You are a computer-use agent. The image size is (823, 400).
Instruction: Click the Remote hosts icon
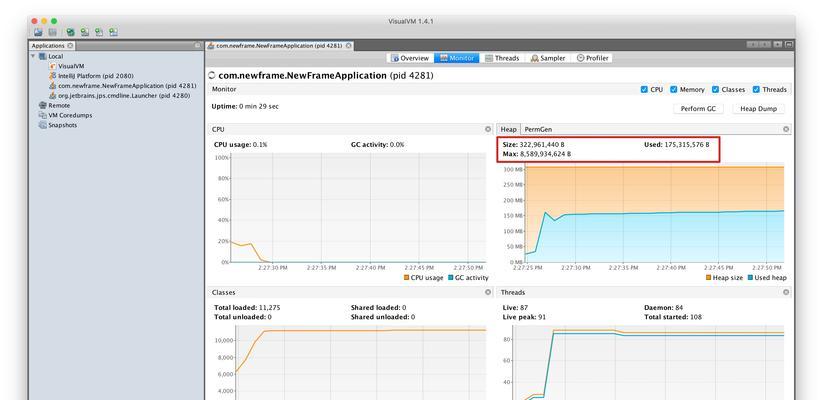(43, 106)
